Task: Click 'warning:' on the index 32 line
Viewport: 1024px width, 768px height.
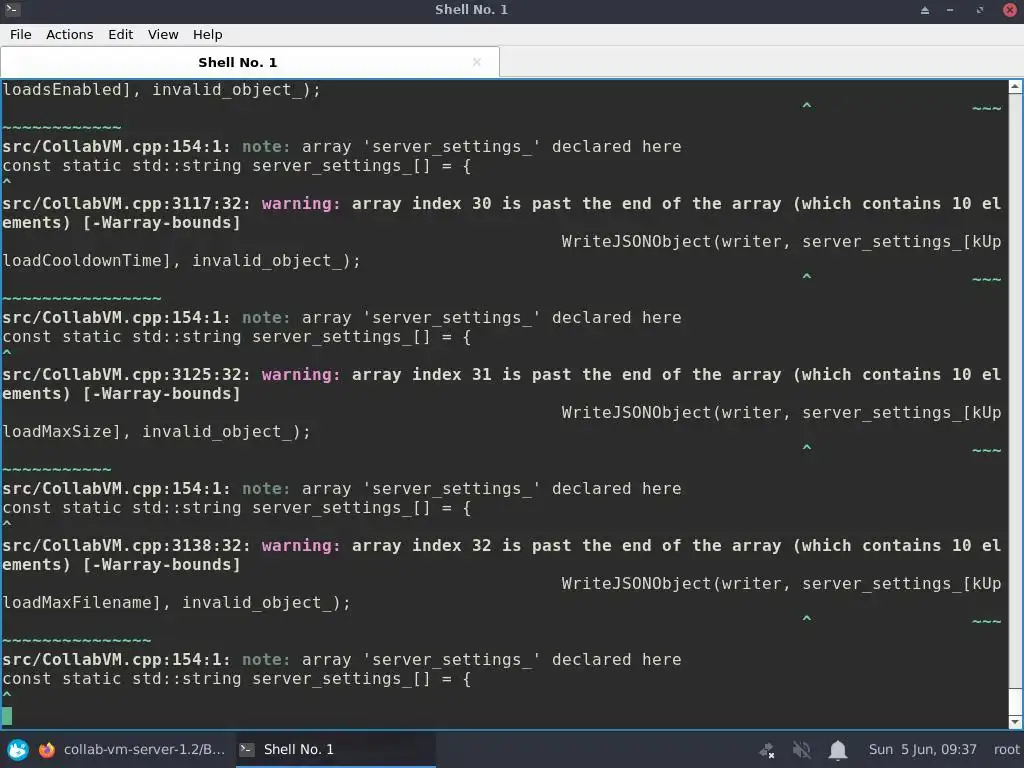Action: coord(301,546)
